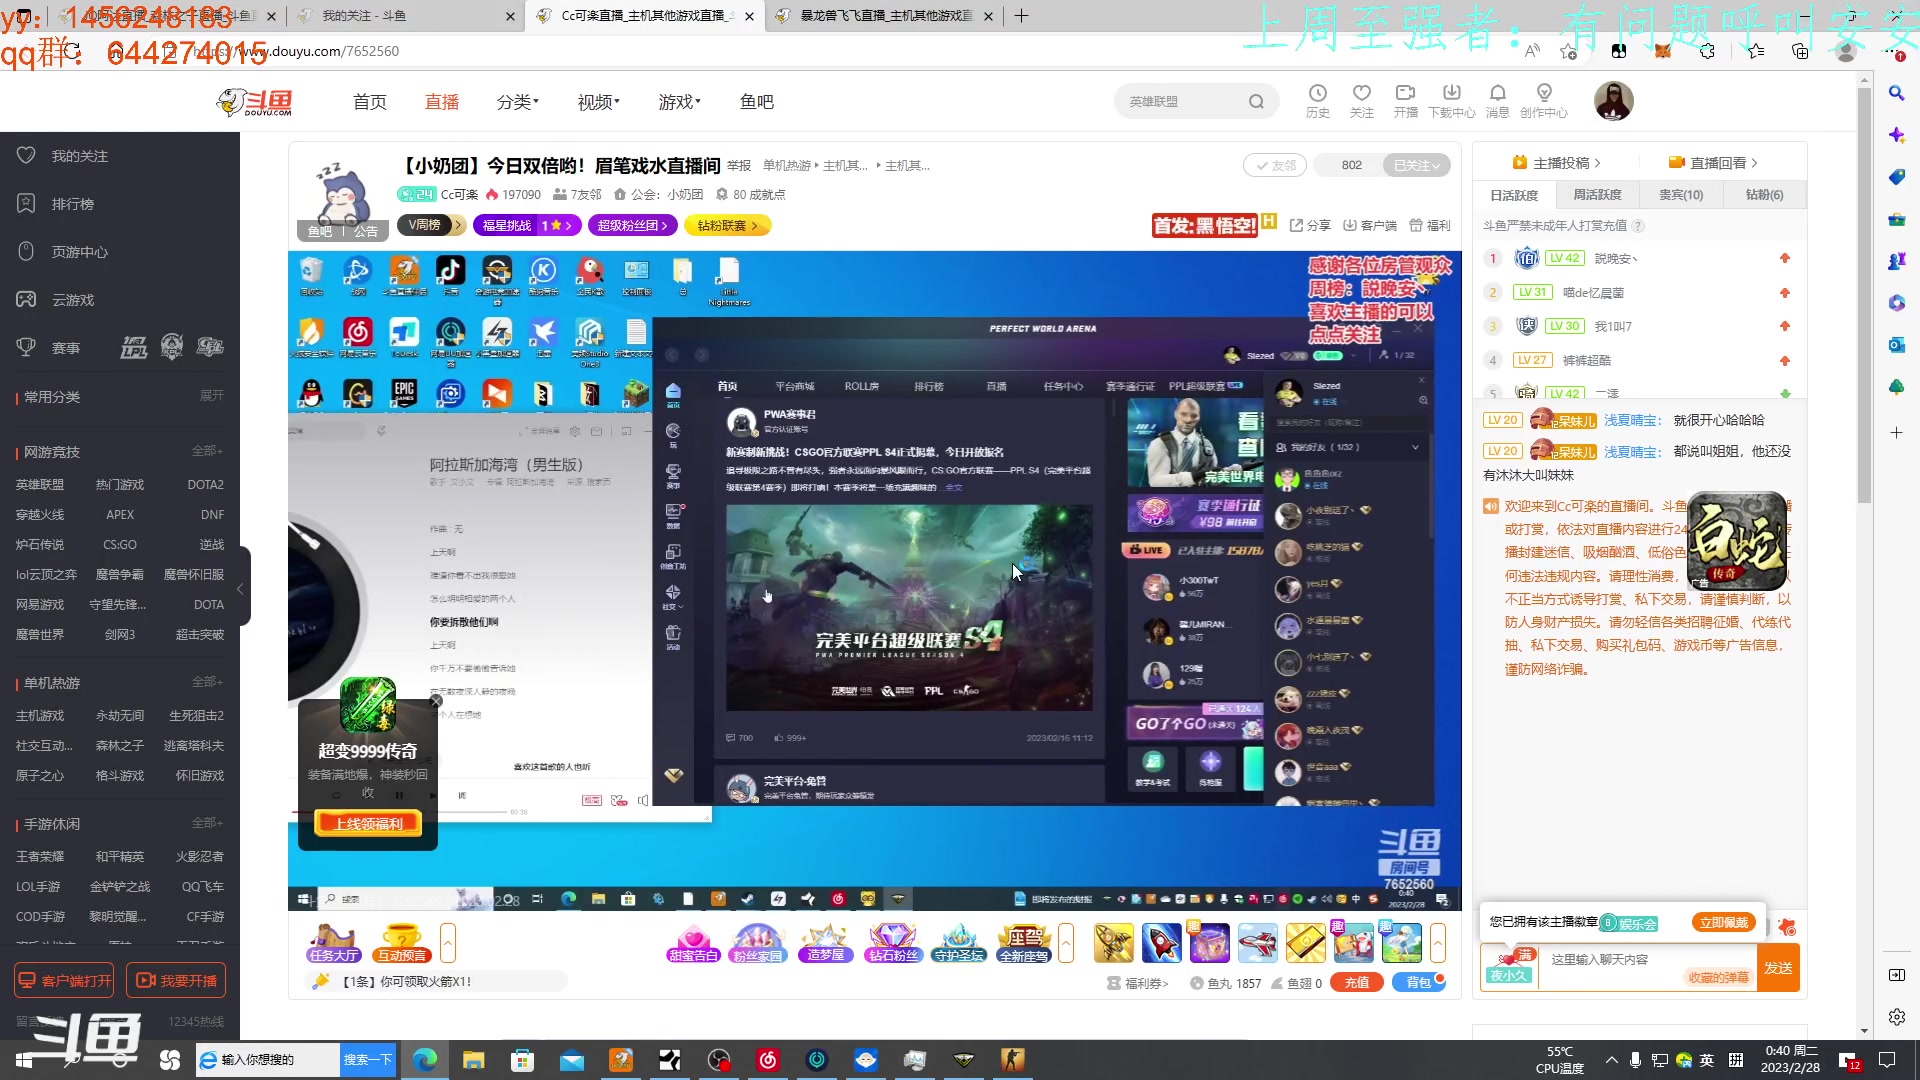Open 排行榜 in the left sidebar

click(x=72, y=204)
